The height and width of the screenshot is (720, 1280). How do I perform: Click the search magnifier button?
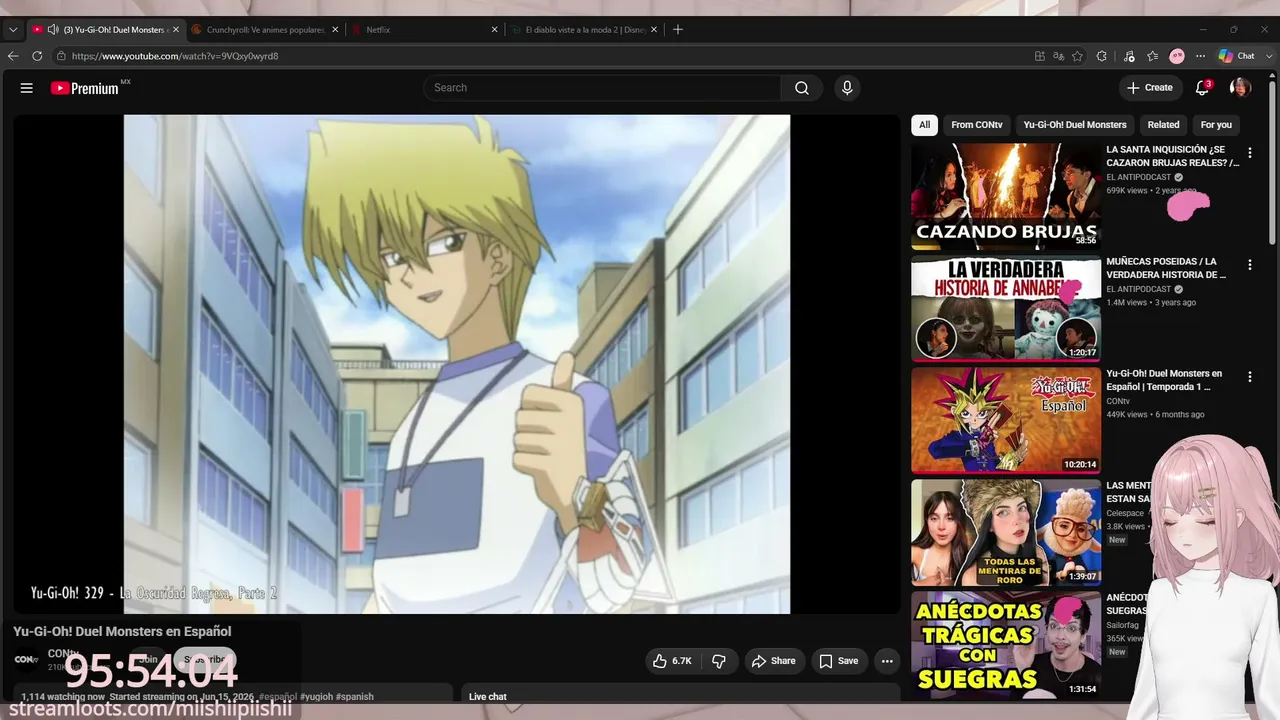coord(802,88)
